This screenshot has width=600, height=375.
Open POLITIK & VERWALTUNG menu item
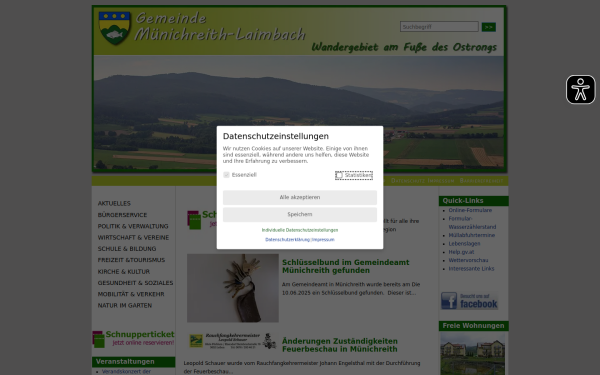133,227
